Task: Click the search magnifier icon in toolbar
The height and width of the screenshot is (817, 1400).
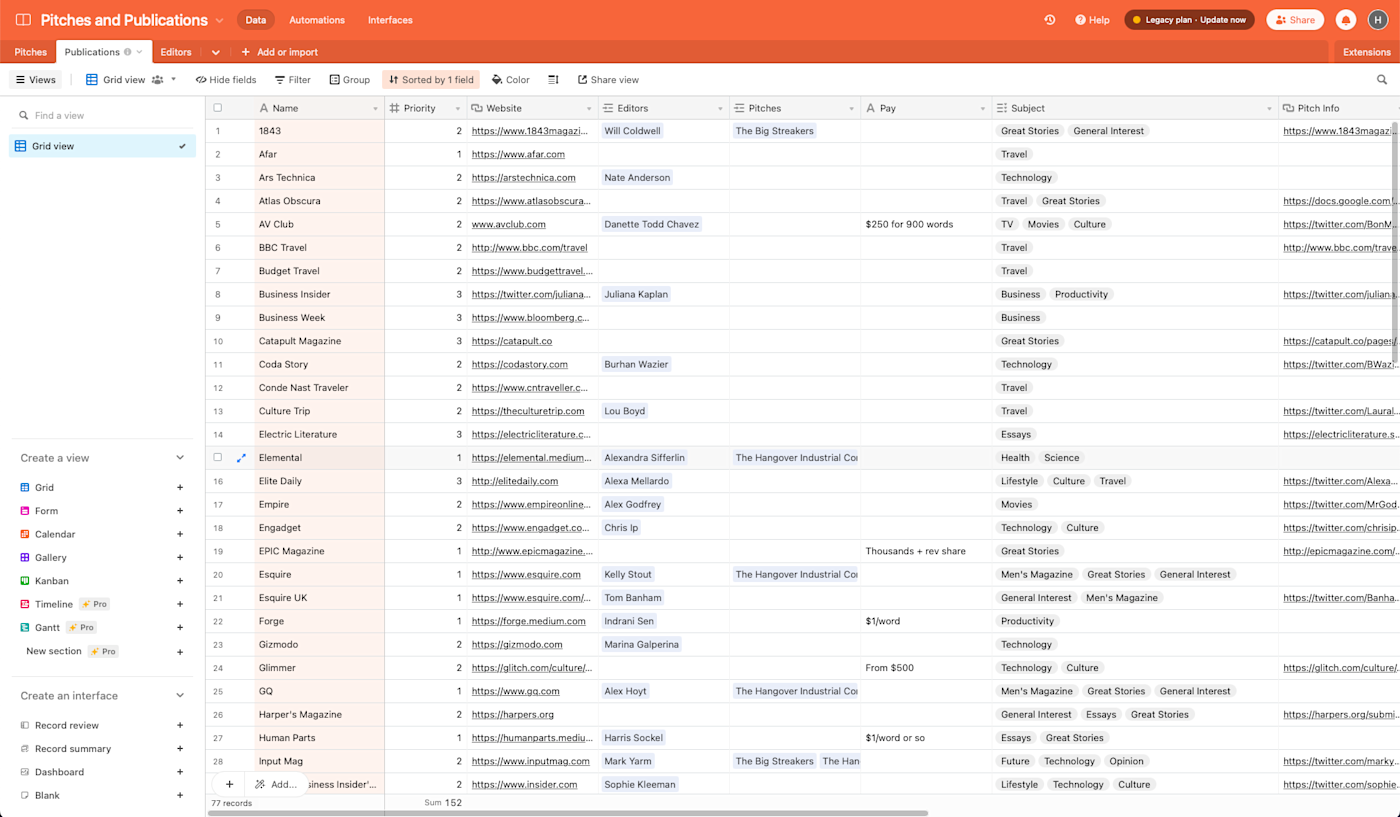Action: pos(1382,80)
